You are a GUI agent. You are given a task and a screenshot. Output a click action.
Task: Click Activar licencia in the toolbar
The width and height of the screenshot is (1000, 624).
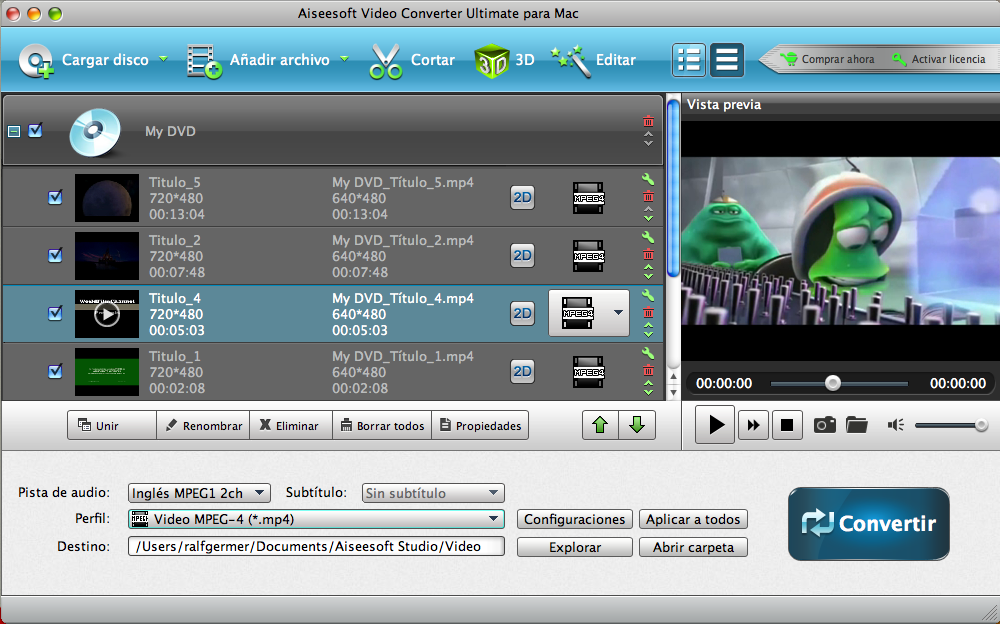(938, 59)
